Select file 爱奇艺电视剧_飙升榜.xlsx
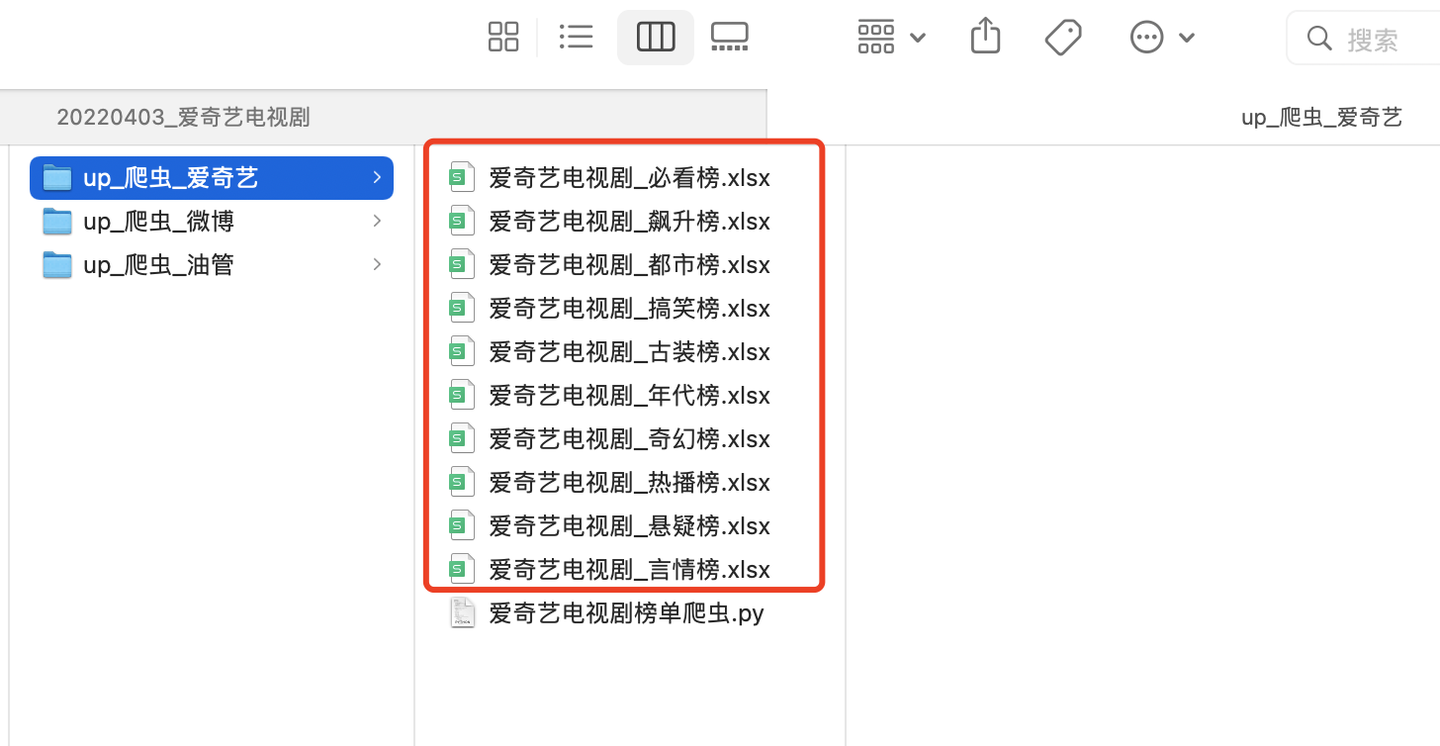The height and width of the screenshot is (746, 1440). (629, 221)
